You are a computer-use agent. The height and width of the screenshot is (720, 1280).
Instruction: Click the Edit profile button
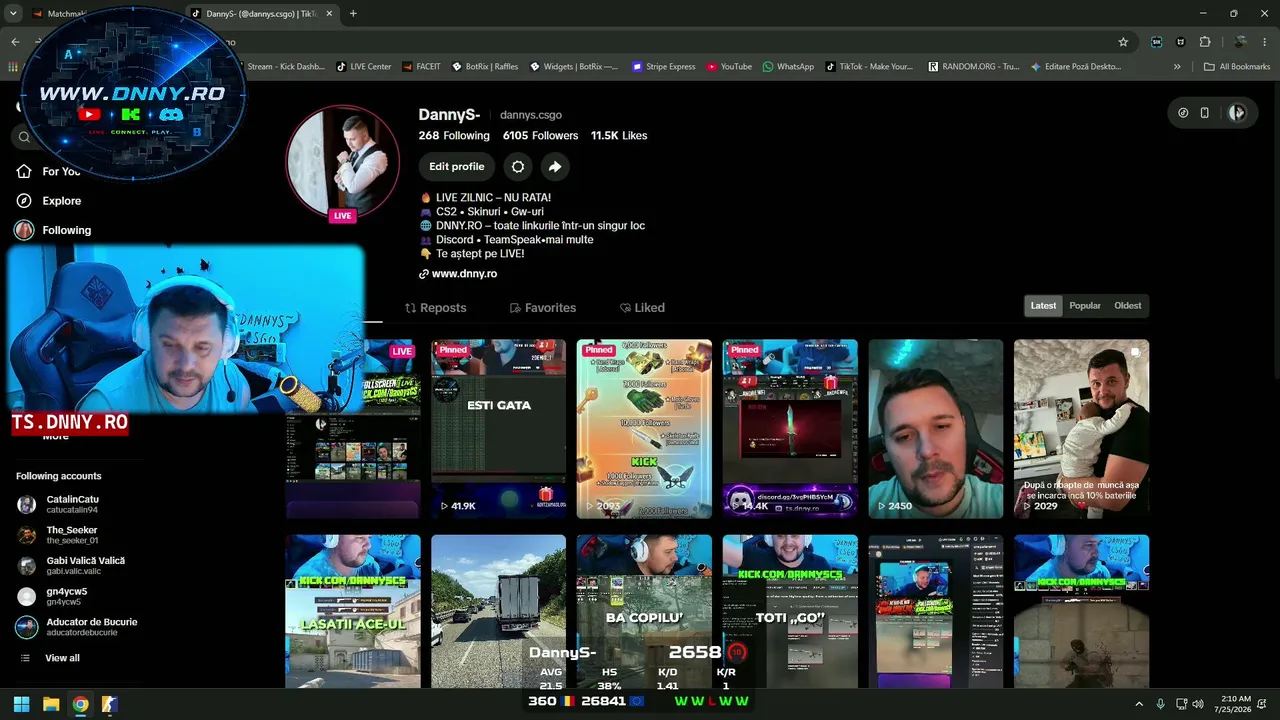point(457,167)
